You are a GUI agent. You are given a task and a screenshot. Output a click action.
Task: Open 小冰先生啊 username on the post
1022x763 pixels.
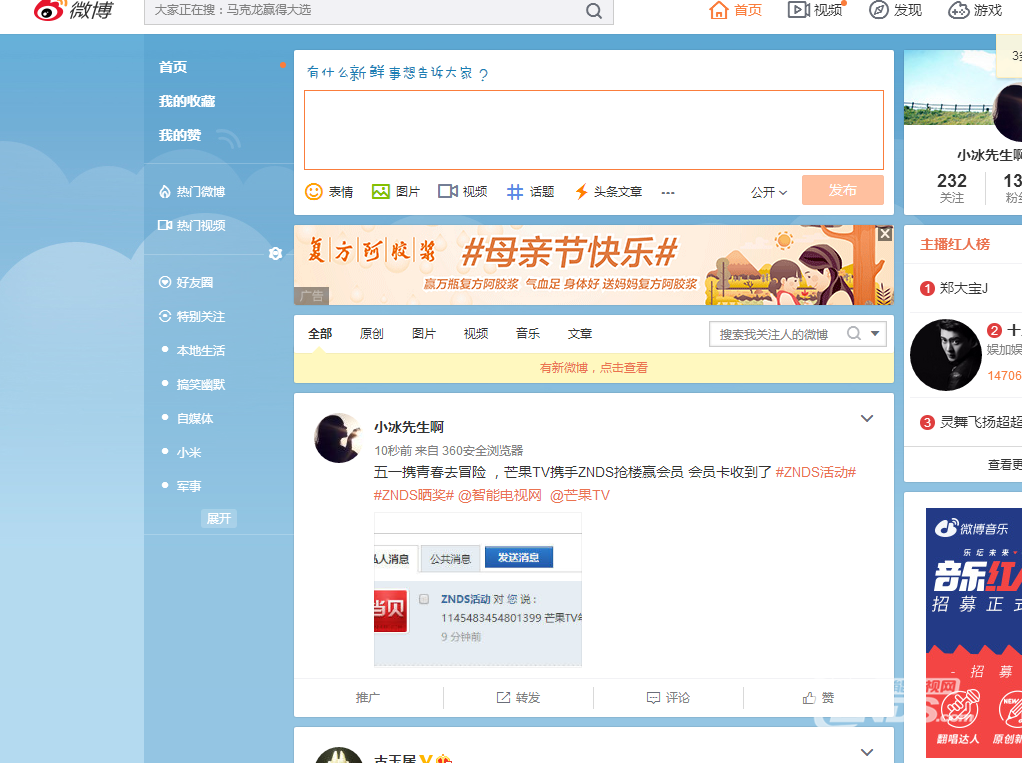coord(409,427)
